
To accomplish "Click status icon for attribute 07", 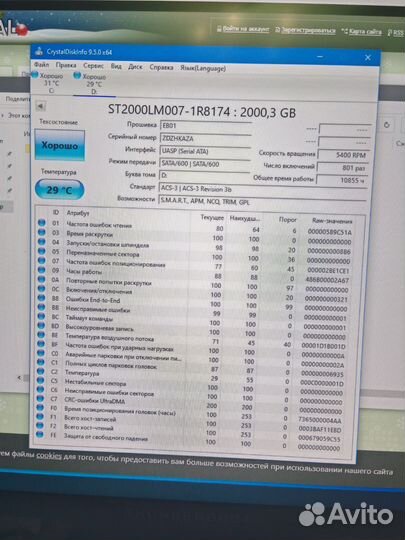I will click(42, 260).
